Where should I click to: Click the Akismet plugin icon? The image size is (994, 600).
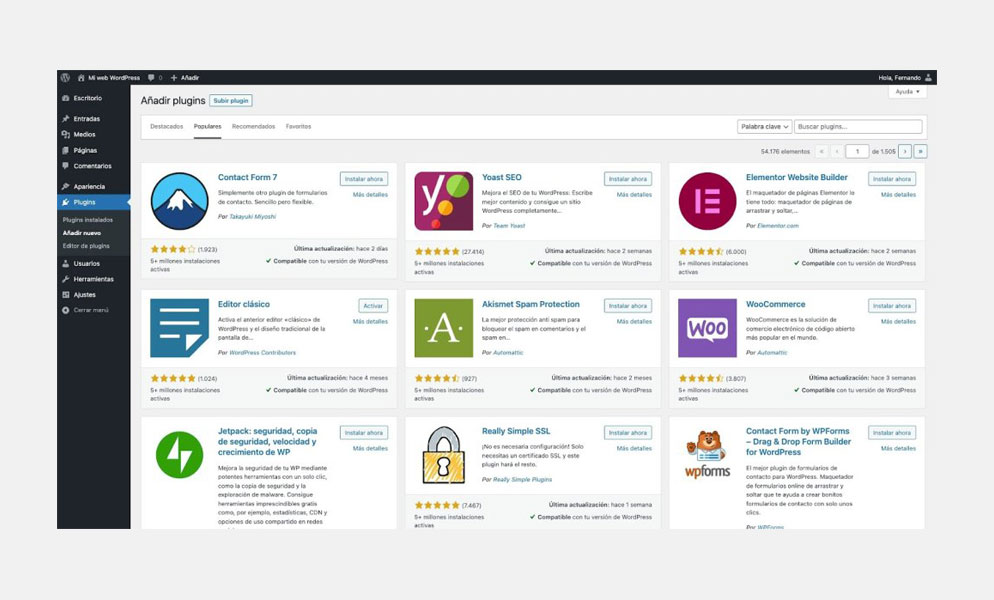click(444, 328)
